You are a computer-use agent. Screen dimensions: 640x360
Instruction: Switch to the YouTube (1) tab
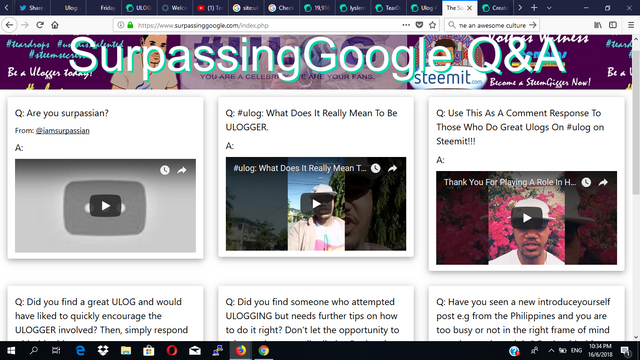coord(211,8)
